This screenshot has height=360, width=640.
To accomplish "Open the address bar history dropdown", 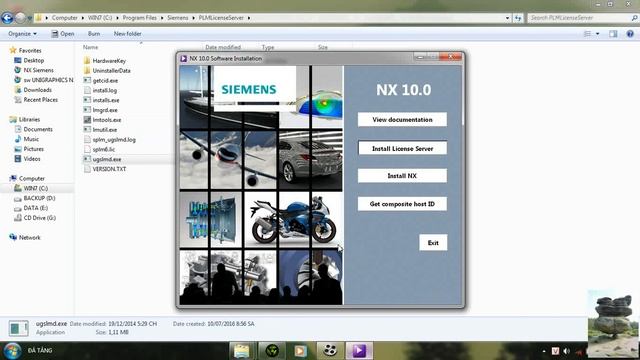I will 507,18.
